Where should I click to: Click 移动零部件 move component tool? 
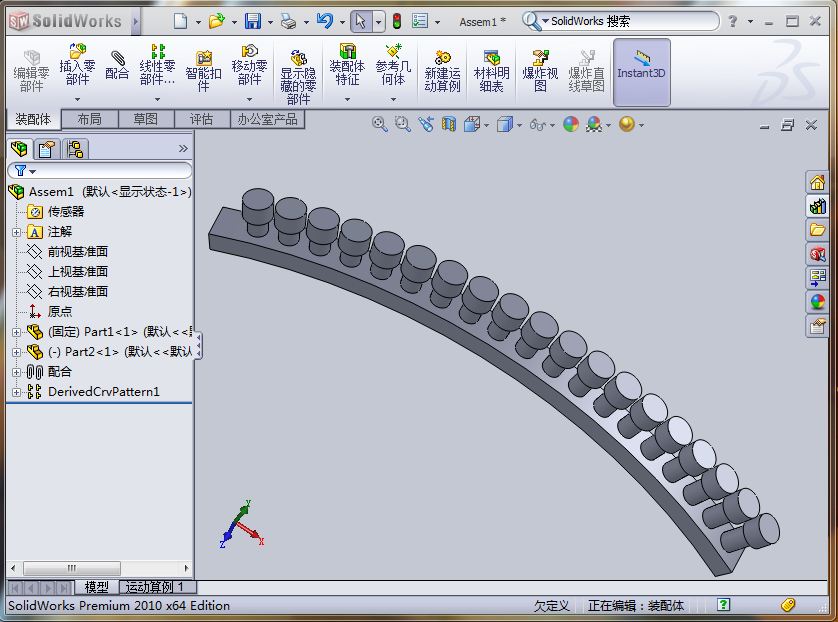click(249, 66)
